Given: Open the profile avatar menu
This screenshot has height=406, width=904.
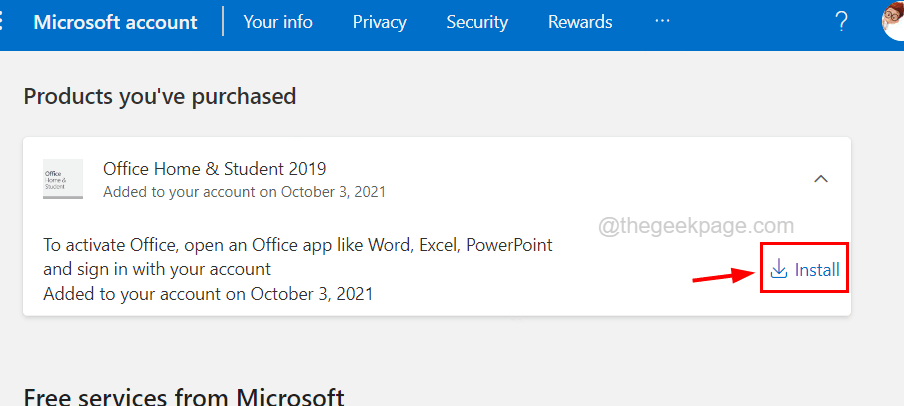Looking at the screenshot, I should (x=894, y=20).
